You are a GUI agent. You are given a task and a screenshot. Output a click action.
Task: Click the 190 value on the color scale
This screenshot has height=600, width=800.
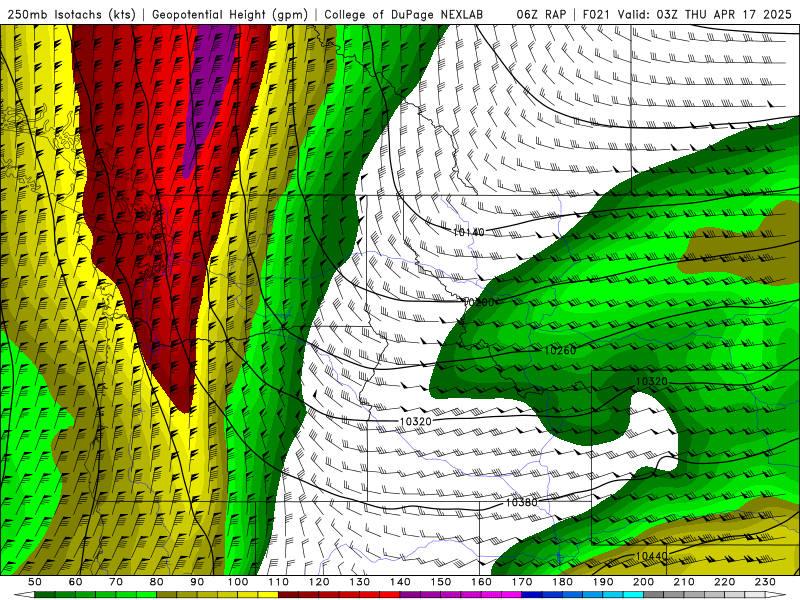click(603, 582)
